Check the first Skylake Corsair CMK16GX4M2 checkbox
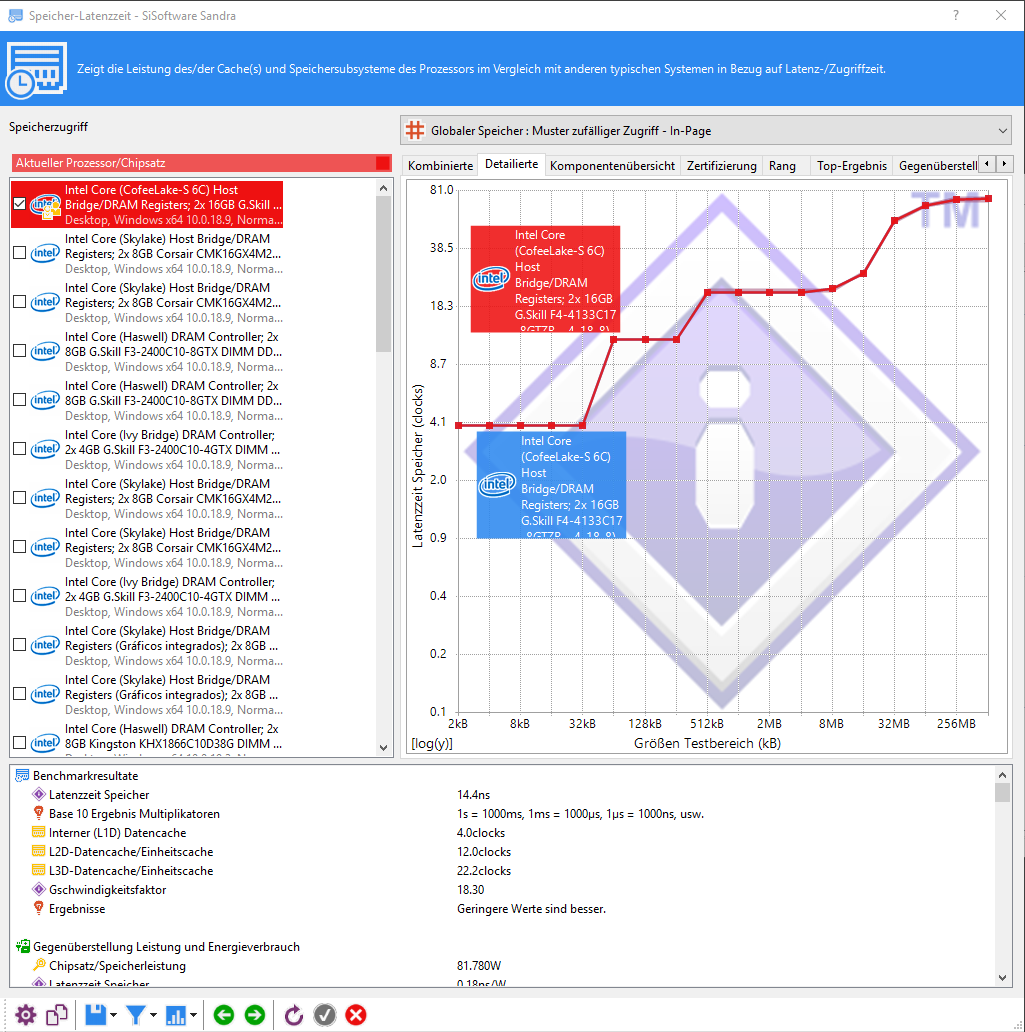This screenshot has height=1032, width=1025. pyautogui.click(x=20, y=253)
